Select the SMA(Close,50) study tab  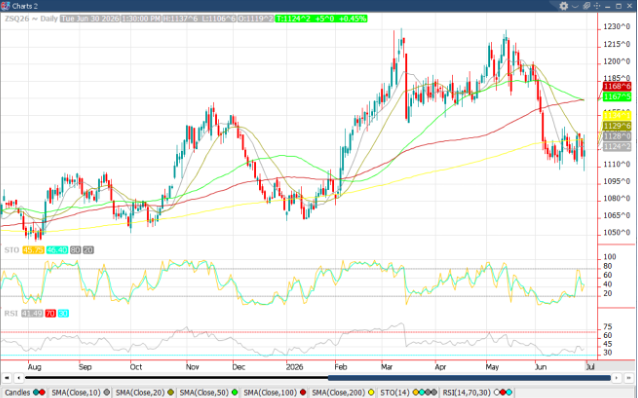(x=209, y=392)
